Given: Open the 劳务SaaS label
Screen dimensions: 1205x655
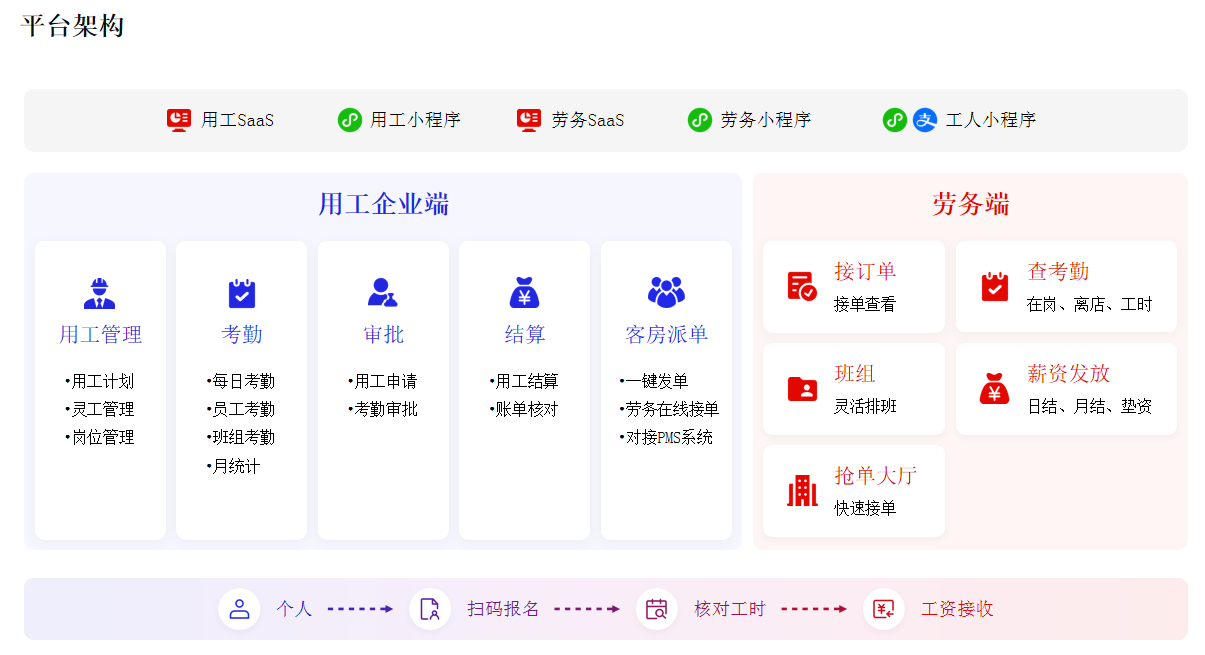Looking at the screenshot, I should pos(588,120).
